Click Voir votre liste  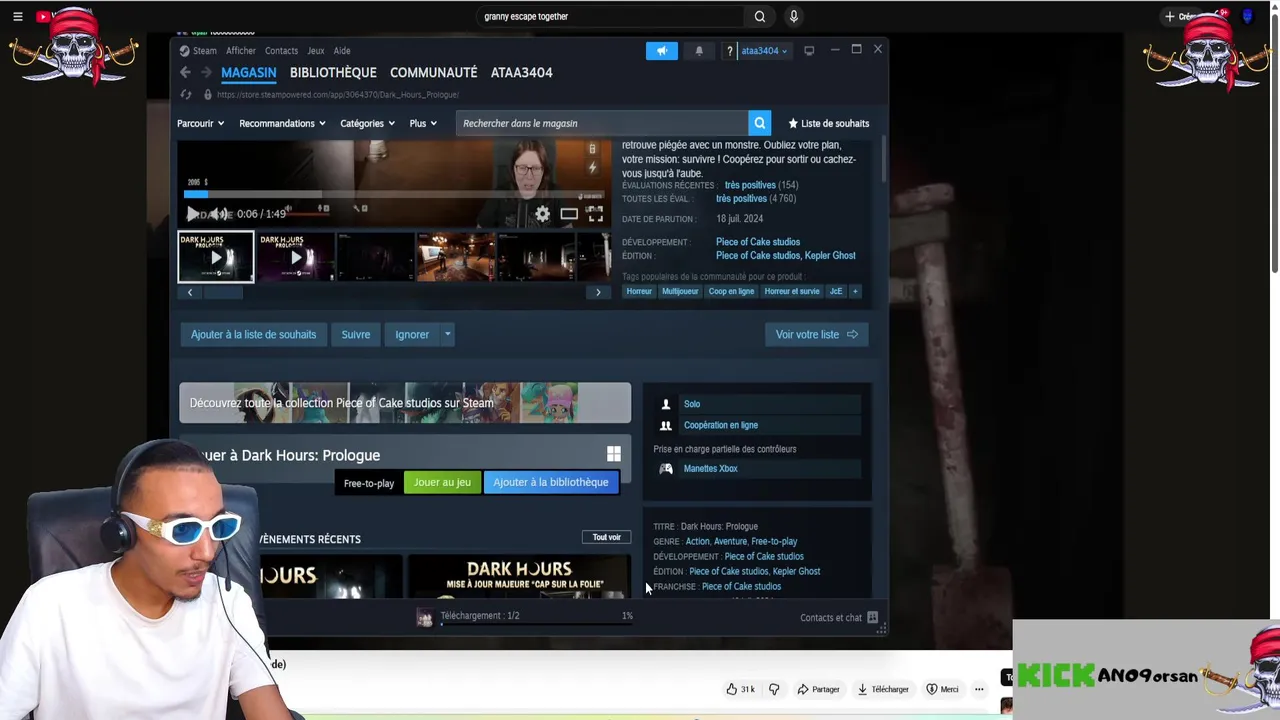(817, 334)
